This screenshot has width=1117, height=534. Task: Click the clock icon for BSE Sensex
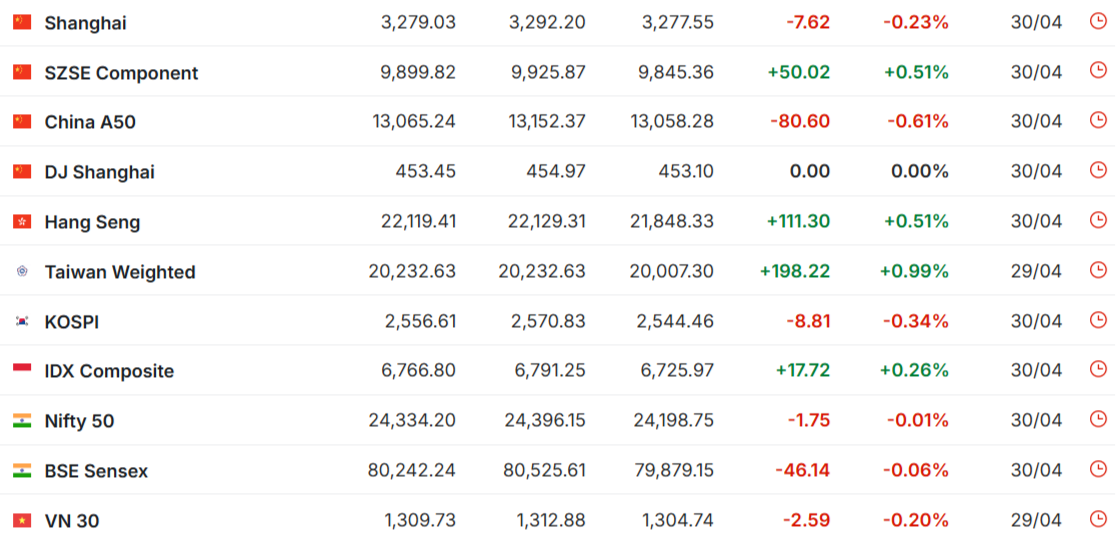point(1098,469)
